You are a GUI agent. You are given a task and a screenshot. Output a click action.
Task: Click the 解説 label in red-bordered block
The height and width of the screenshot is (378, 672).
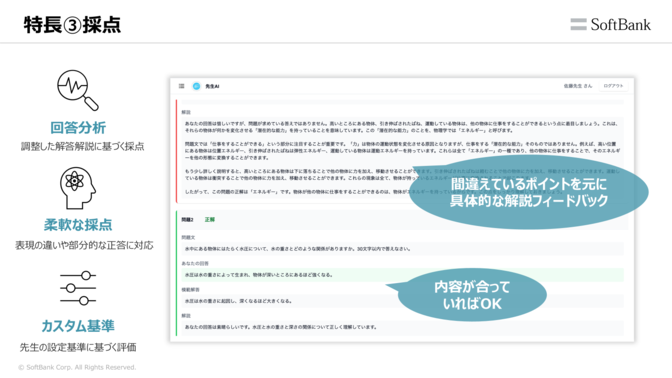tap(186, 112)
